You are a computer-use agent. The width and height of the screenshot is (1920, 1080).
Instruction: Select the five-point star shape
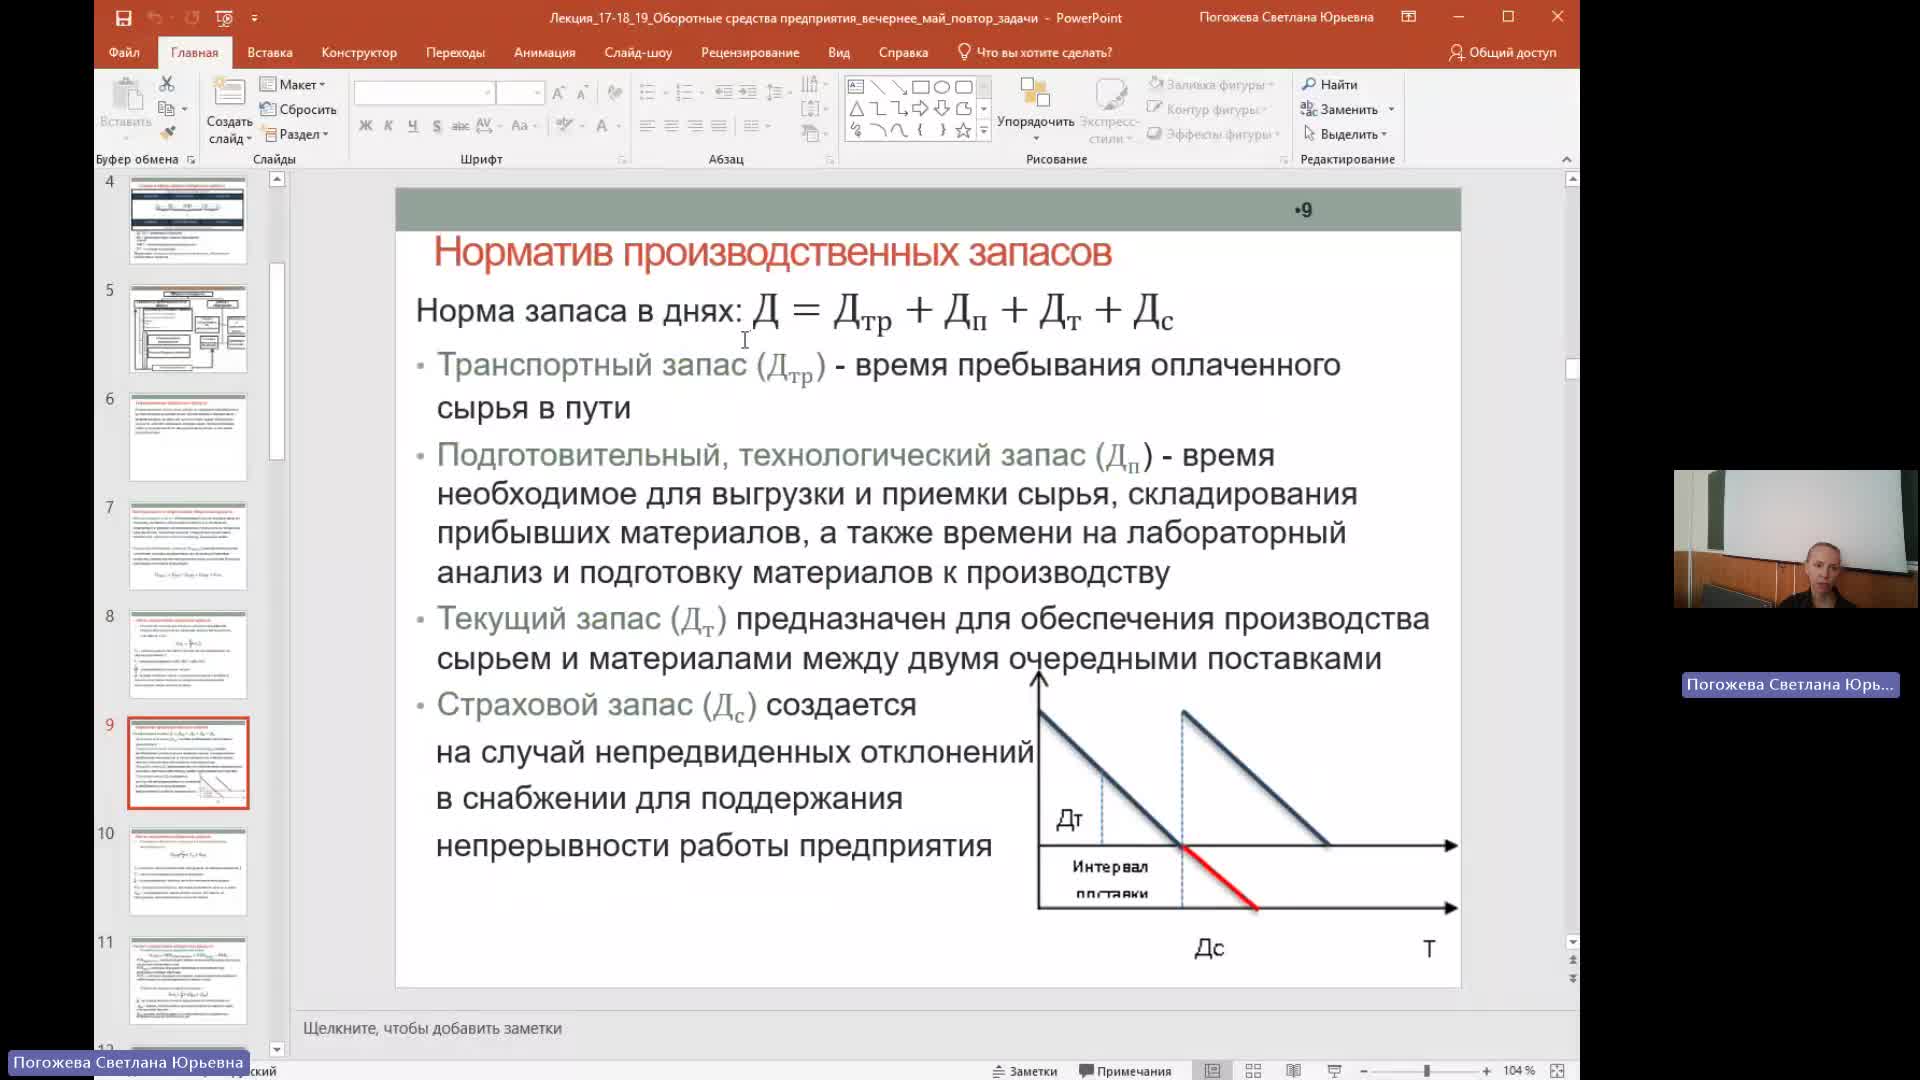coord(963,131)
